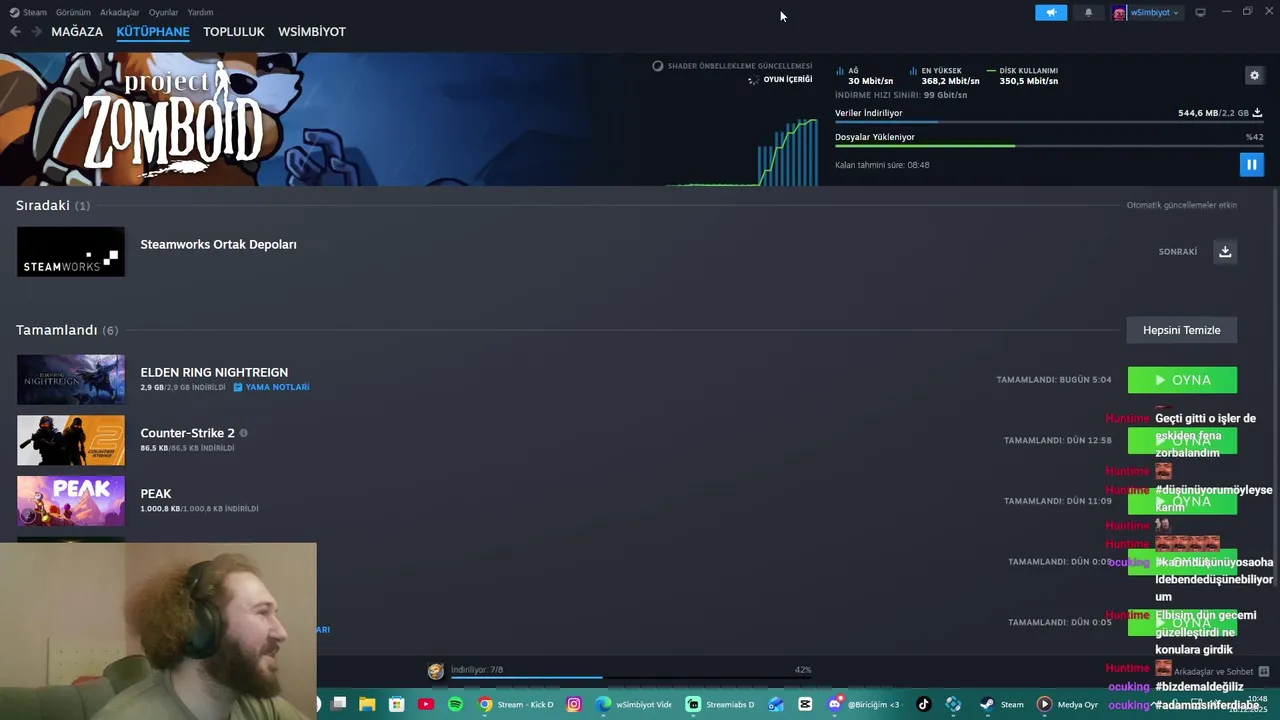Open the WSIMBIYOT profile tab
The image size is (1280, 720).
click(x=312, y=32)
